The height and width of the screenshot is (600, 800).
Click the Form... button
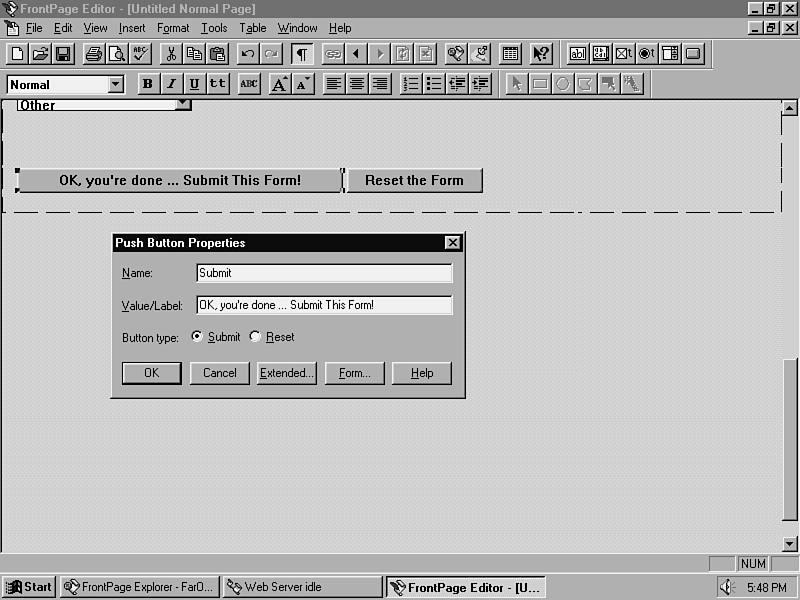tap(354, 373)
